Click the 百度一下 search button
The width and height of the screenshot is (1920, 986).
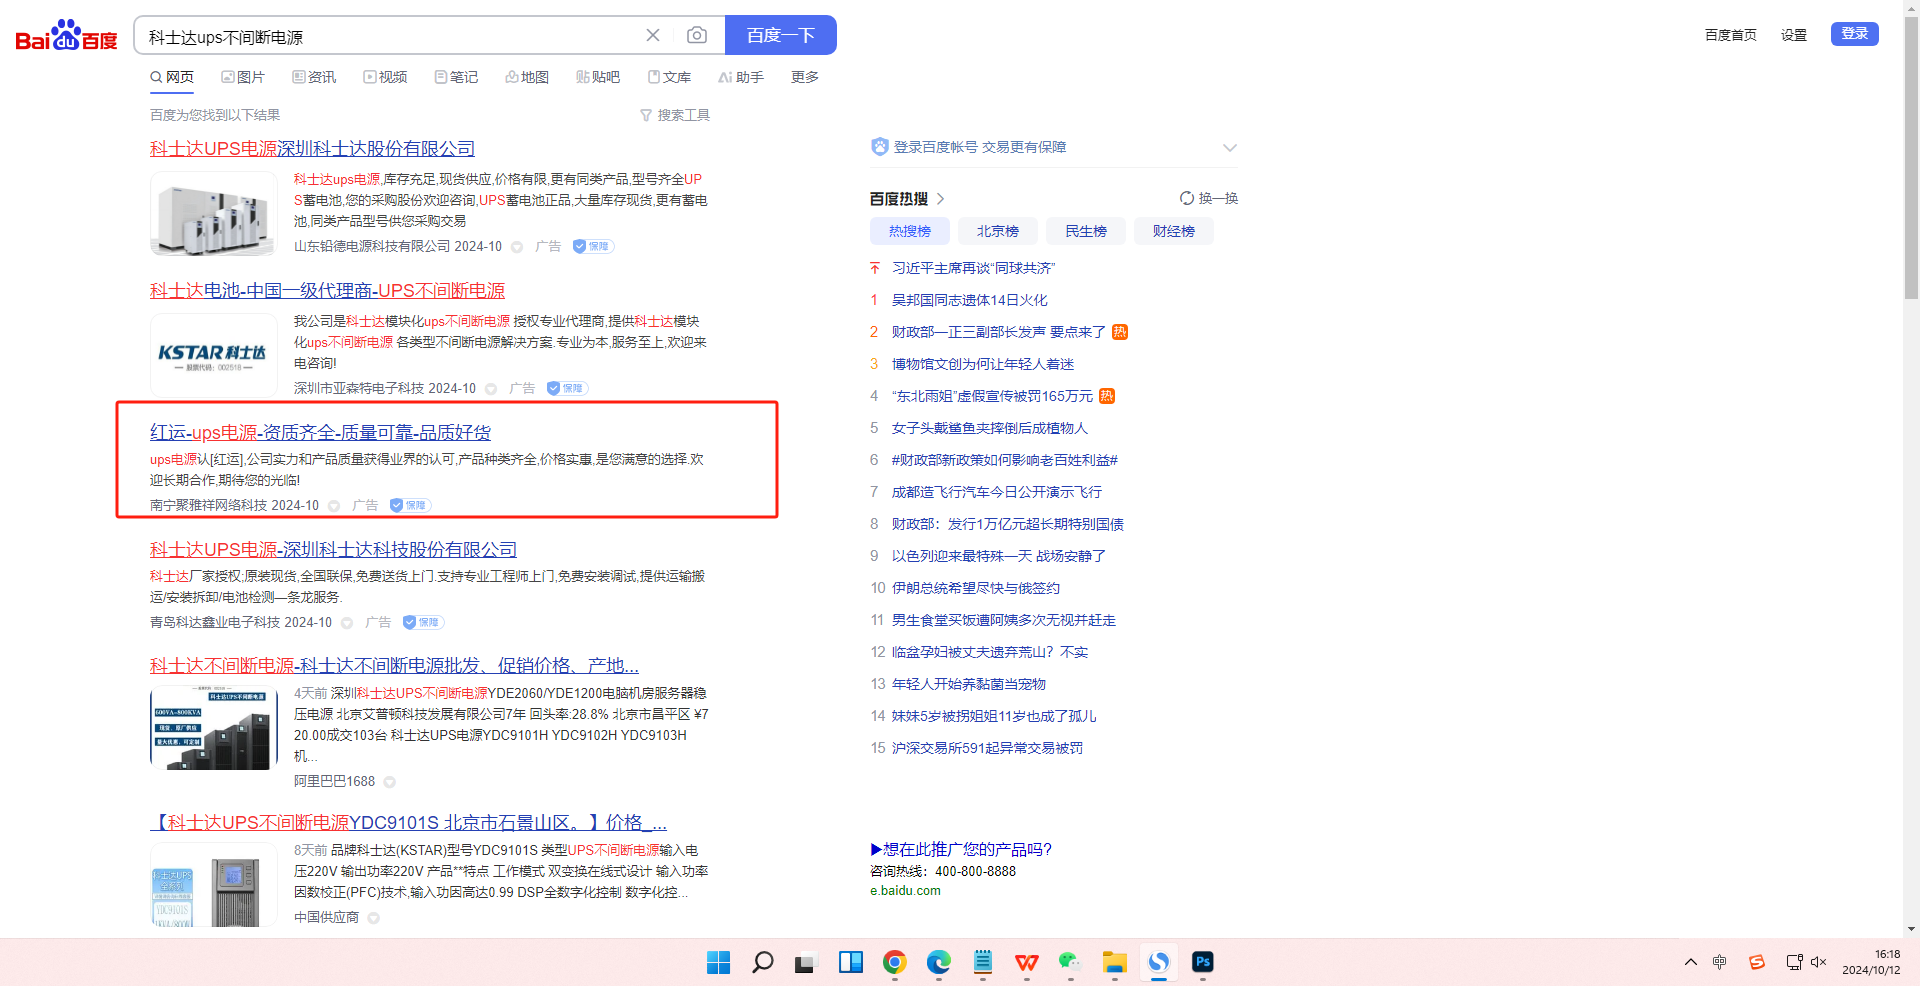tap(780, 36)
